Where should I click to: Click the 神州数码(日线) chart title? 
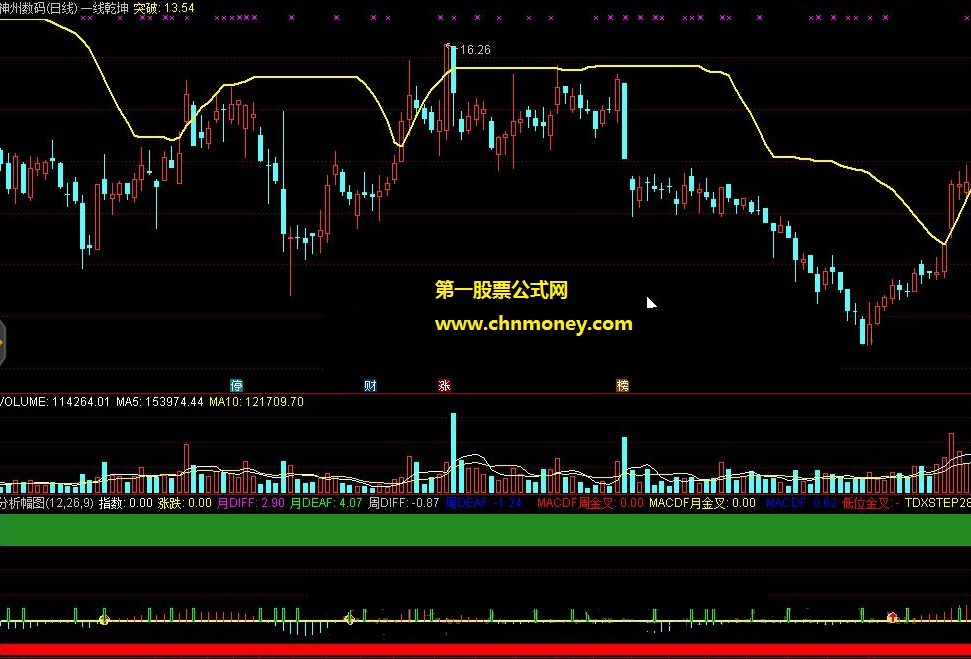pos(38,8)
